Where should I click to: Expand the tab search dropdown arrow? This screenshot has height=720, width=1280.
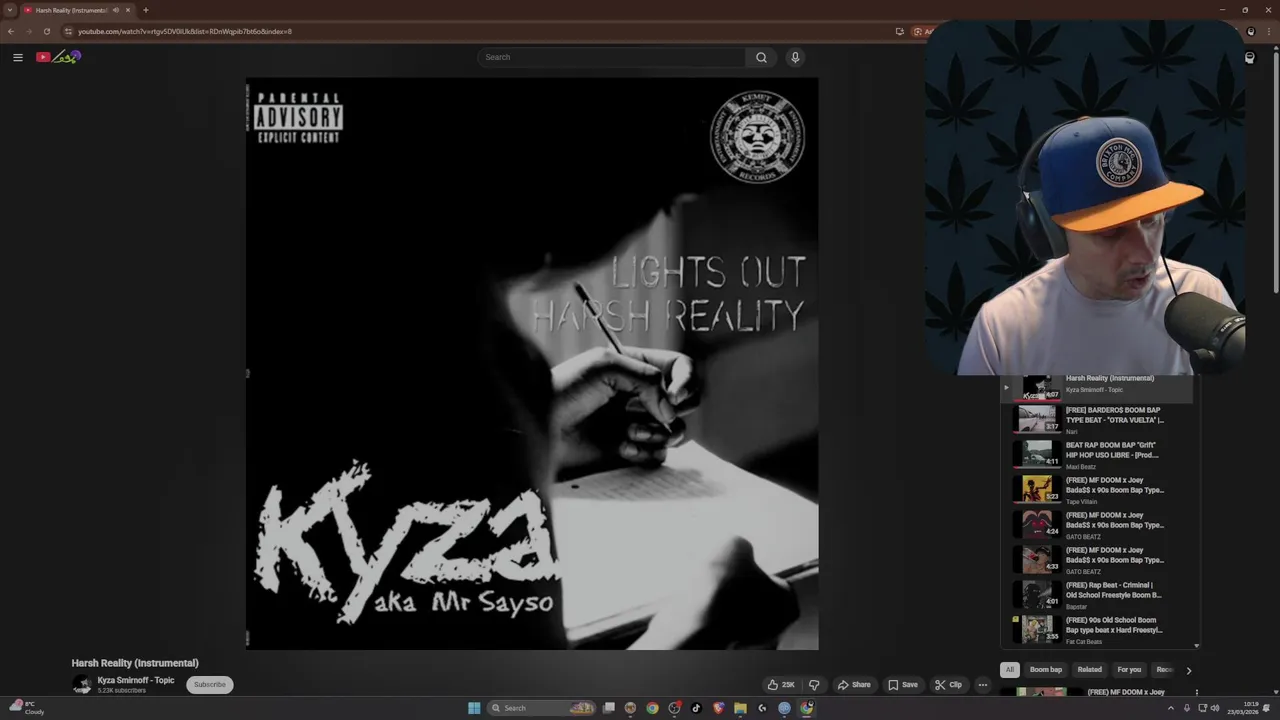(9, 10)
